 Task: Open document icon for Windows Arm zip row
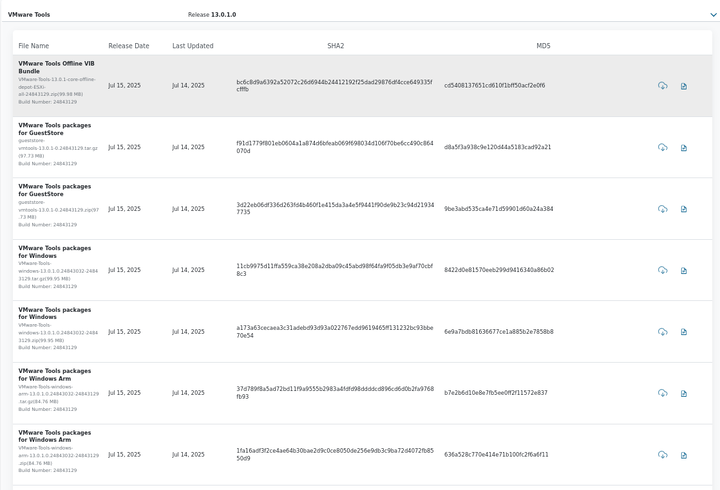pyautogui.click(x=684, y=455)
